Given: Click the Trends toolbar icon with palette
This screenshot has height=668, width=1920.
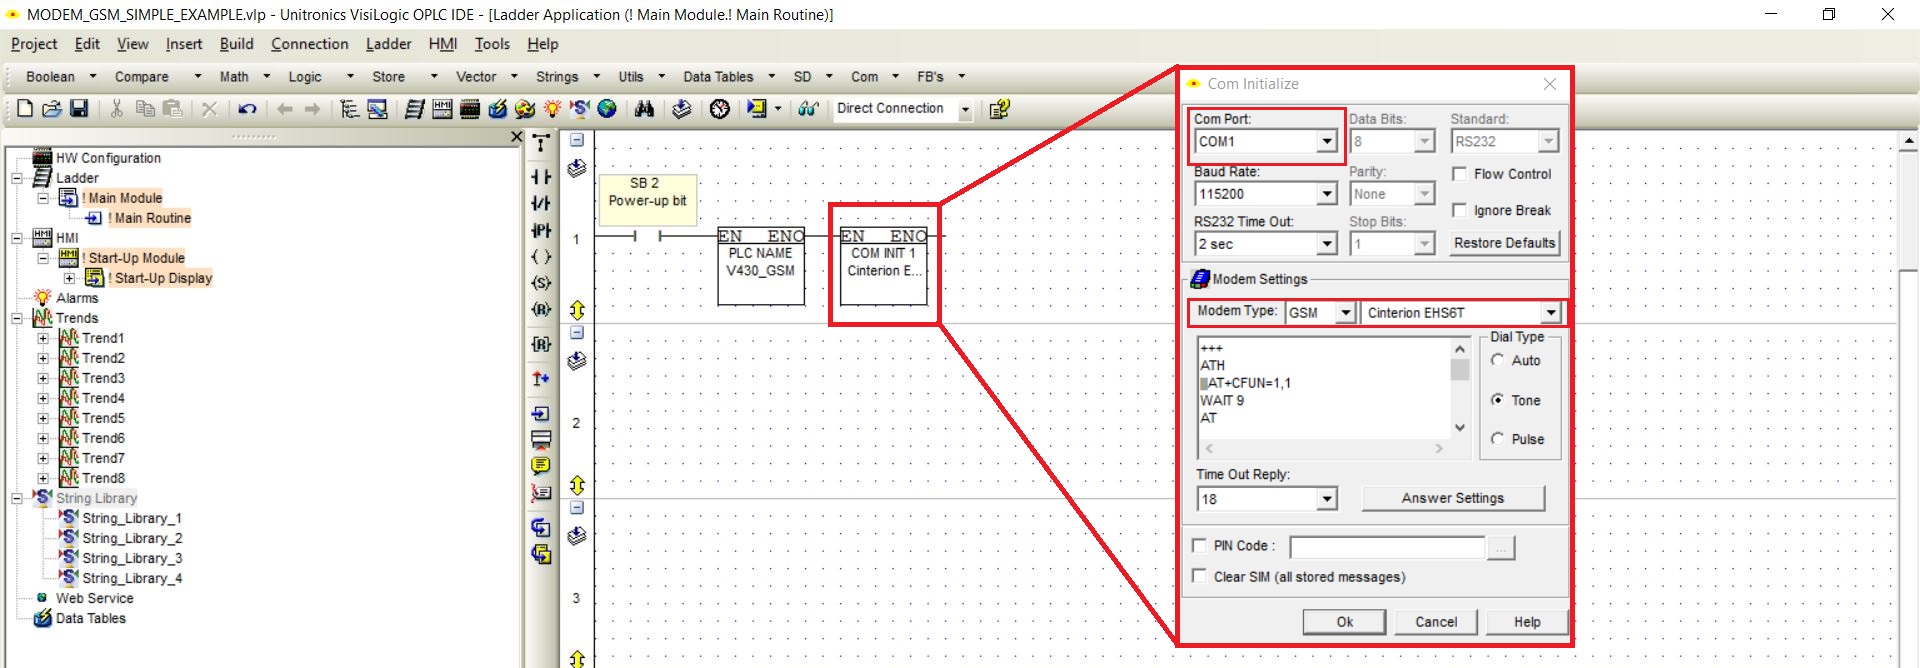Looking at the screenshot, I should pyautogui.click(x=525, y=109).
